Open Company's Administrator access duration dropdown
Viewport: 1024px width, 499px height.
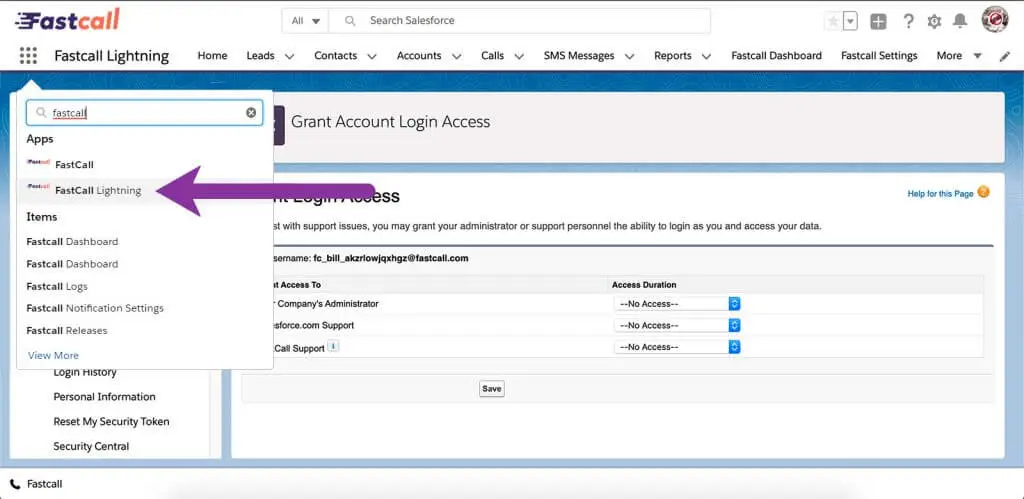coord(677,303)
